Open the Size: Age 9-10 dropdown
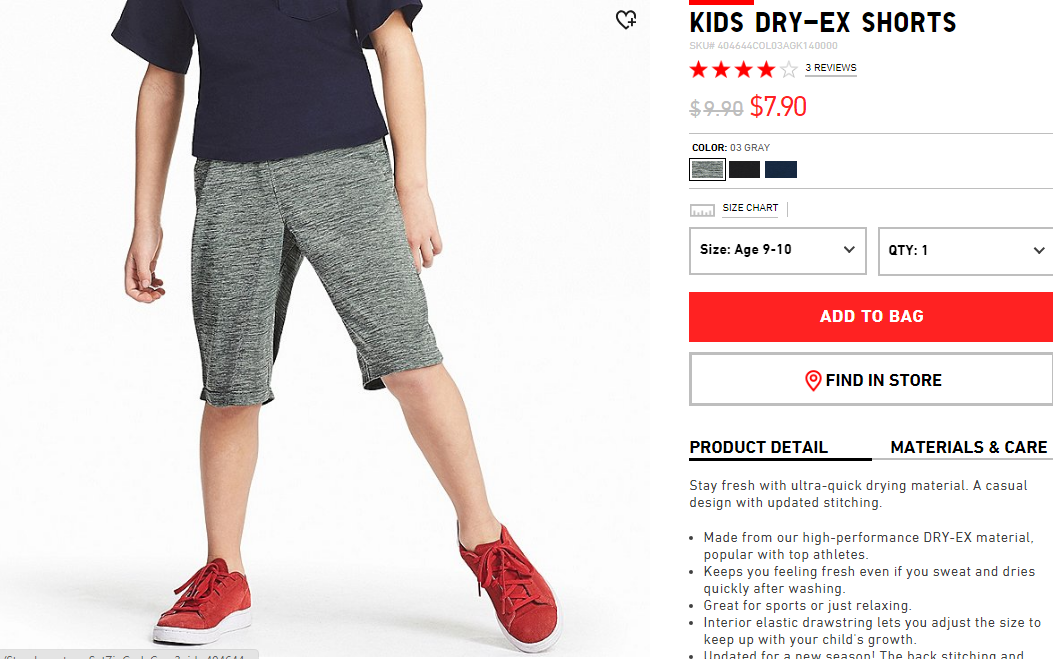This screenshot has width=1053, height=659. pos(778,251)
